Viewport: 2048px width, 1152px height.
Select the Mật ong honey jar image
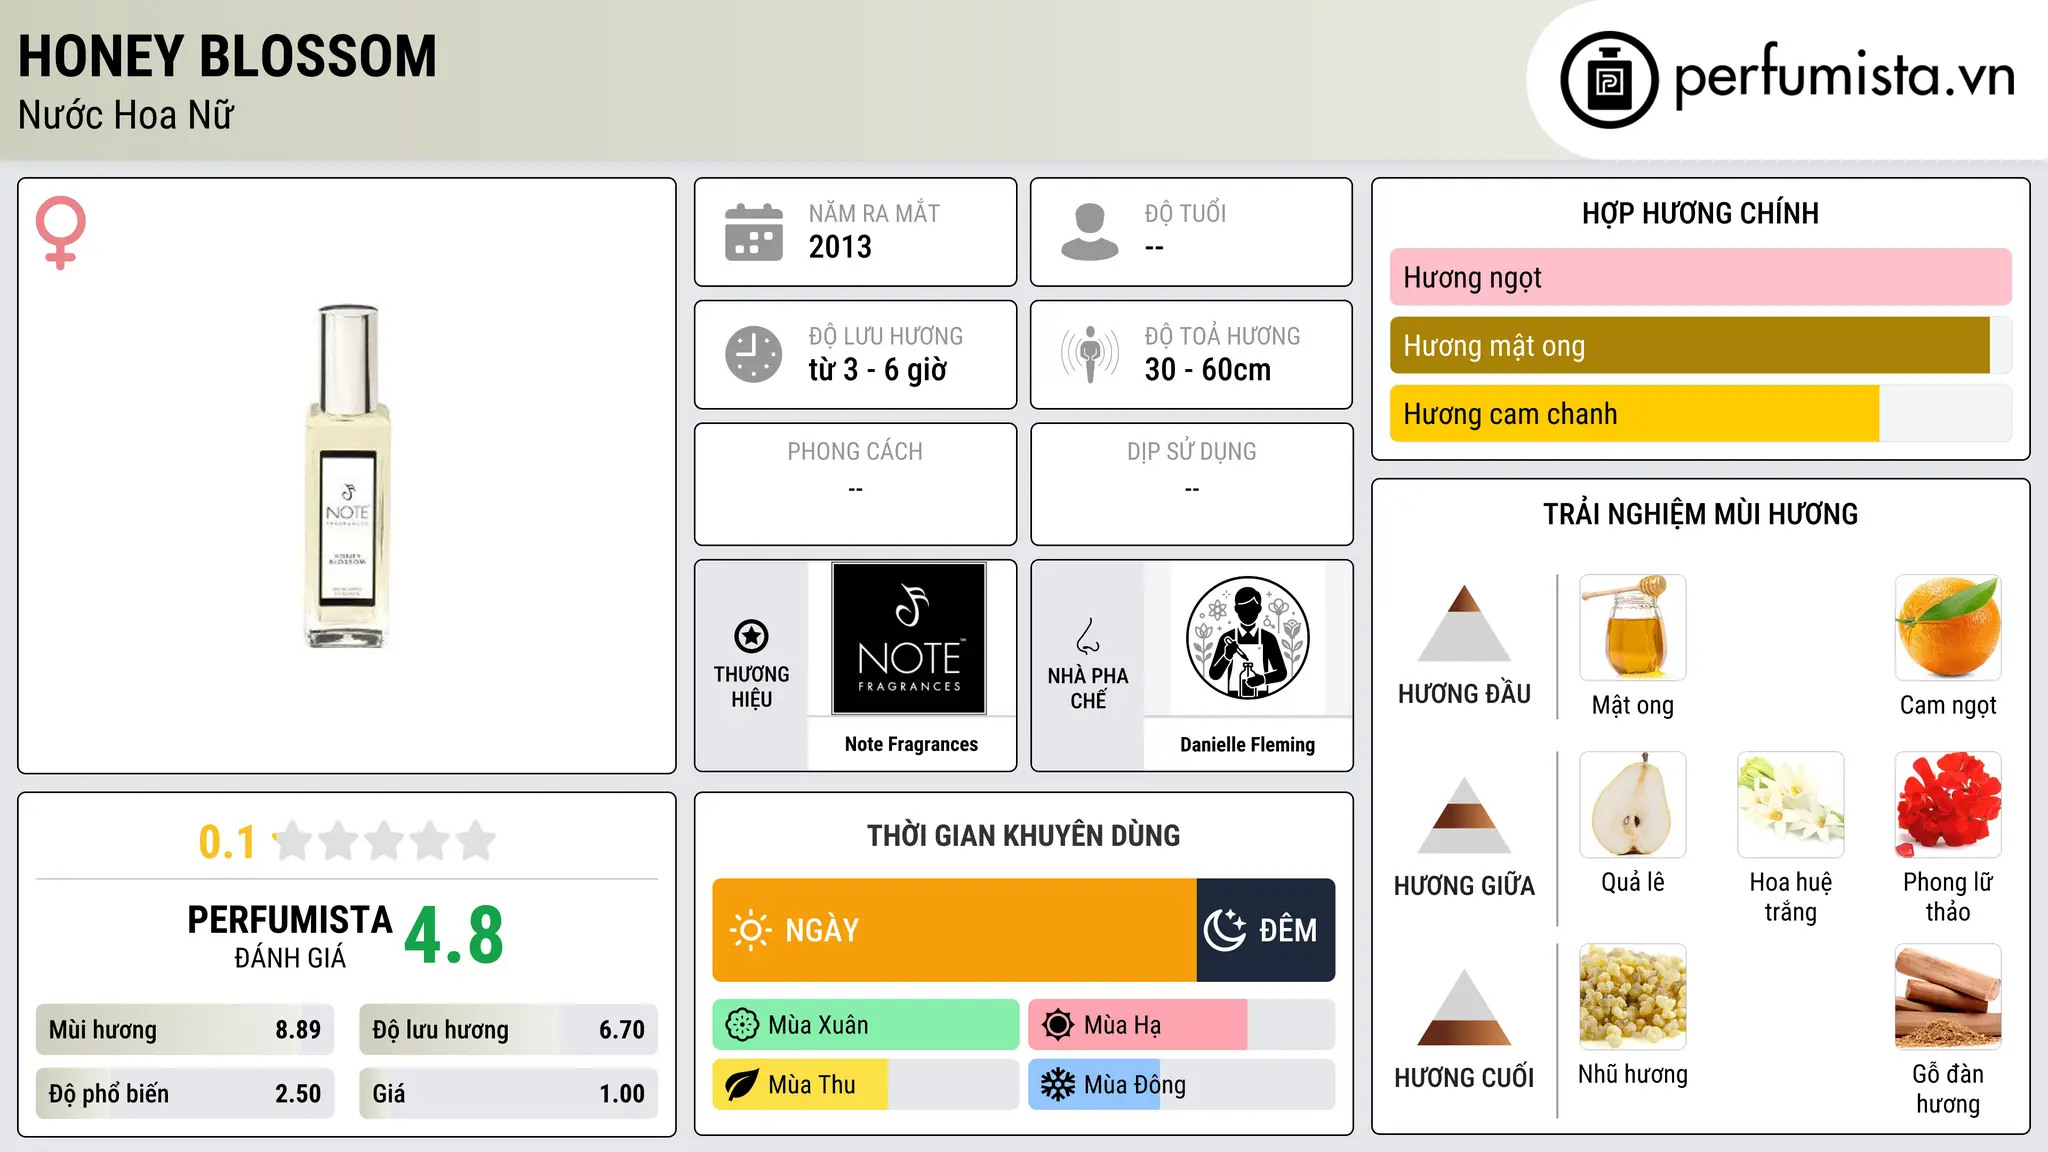[x=1633, y=628]
